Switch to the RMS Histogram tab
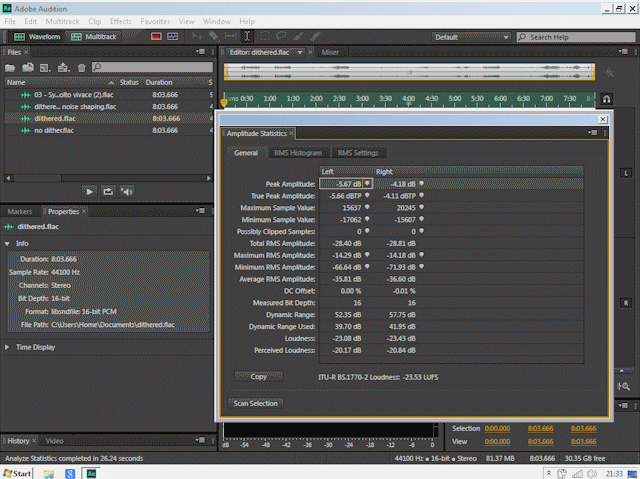 pyautogui.click(x=298, y=153)
